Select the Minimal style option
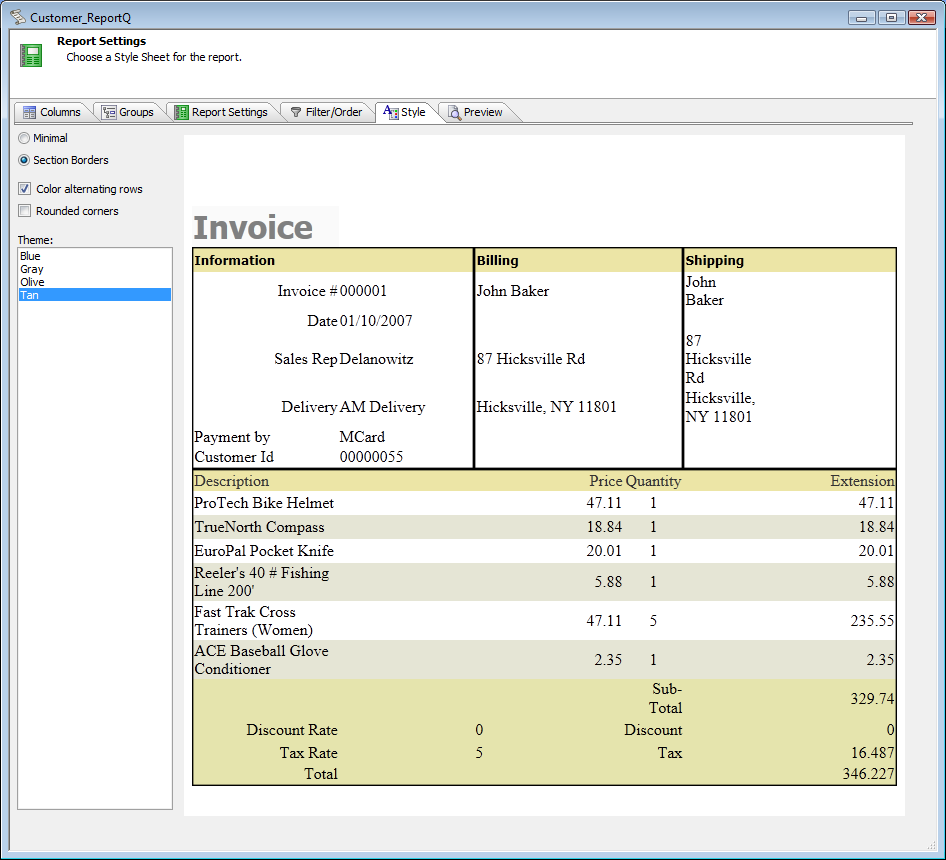This screenshot has height=860, width=946. [43, 138]
